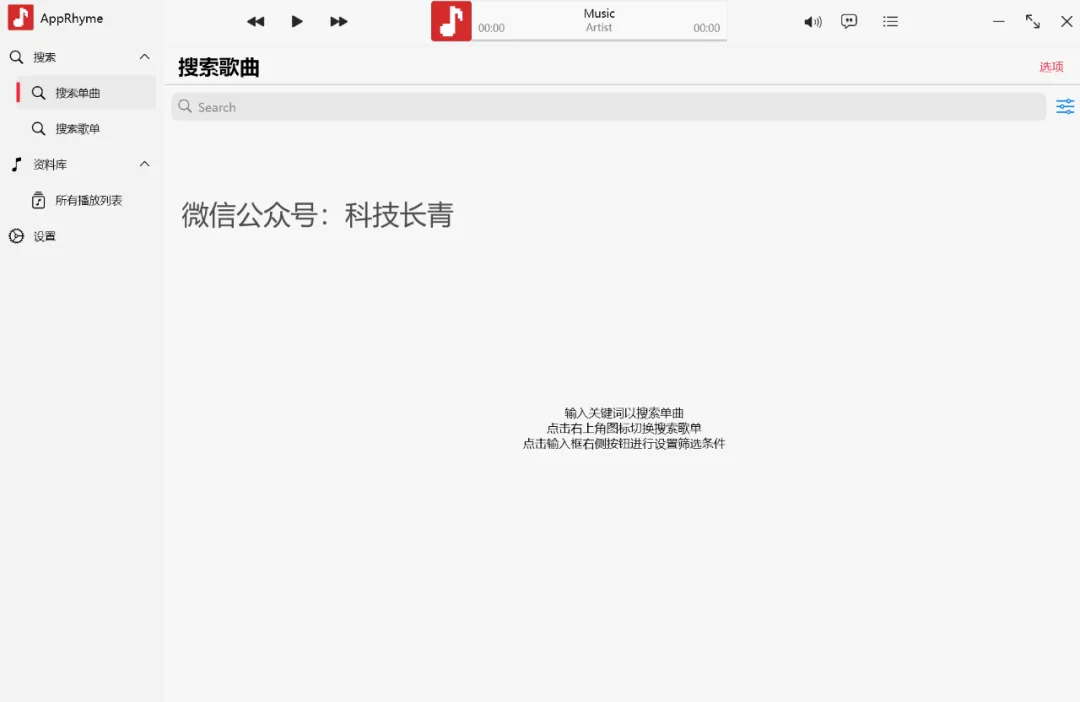This screenshot has width=1080, height=702.
Task: Open 设置 settings page
Action: click(44, 236)
